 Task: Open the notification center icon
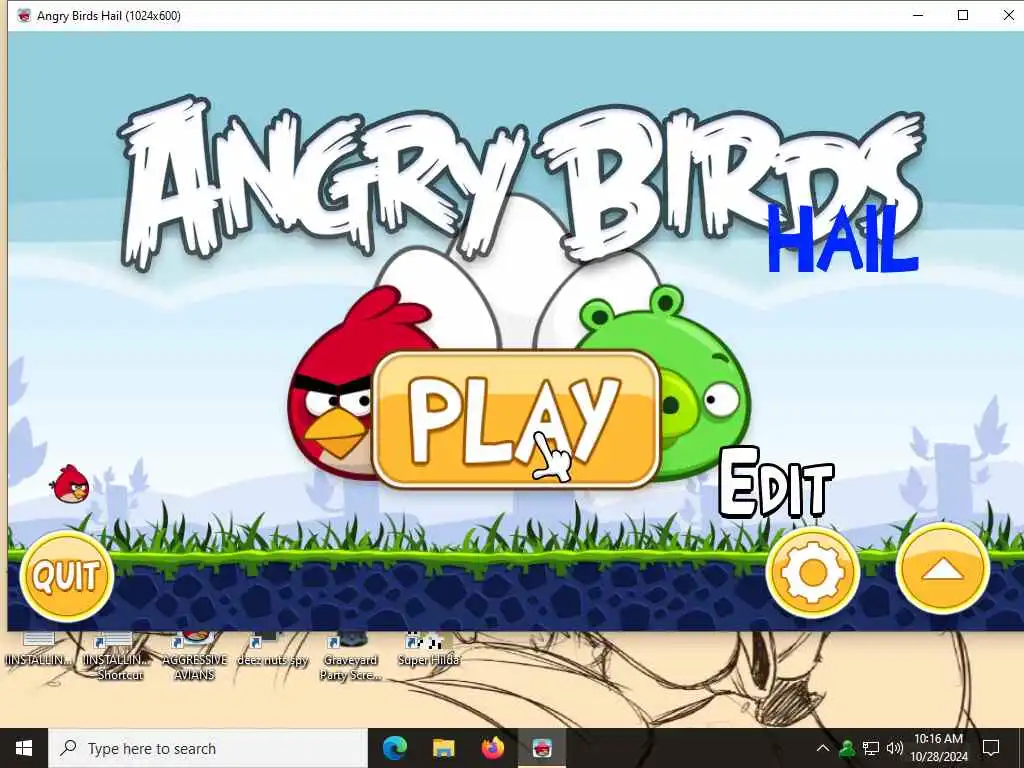pos(991,748)
